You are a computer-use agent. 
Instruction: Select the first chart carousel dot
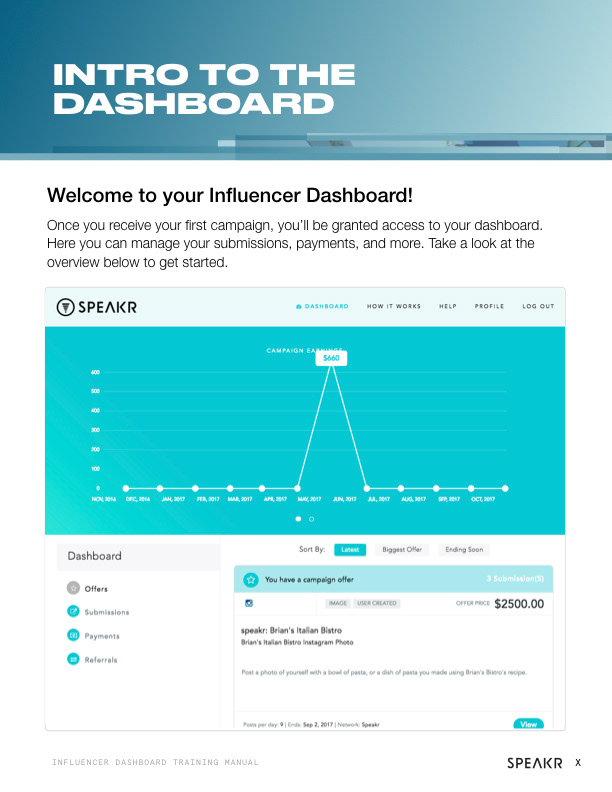(298, 519)
